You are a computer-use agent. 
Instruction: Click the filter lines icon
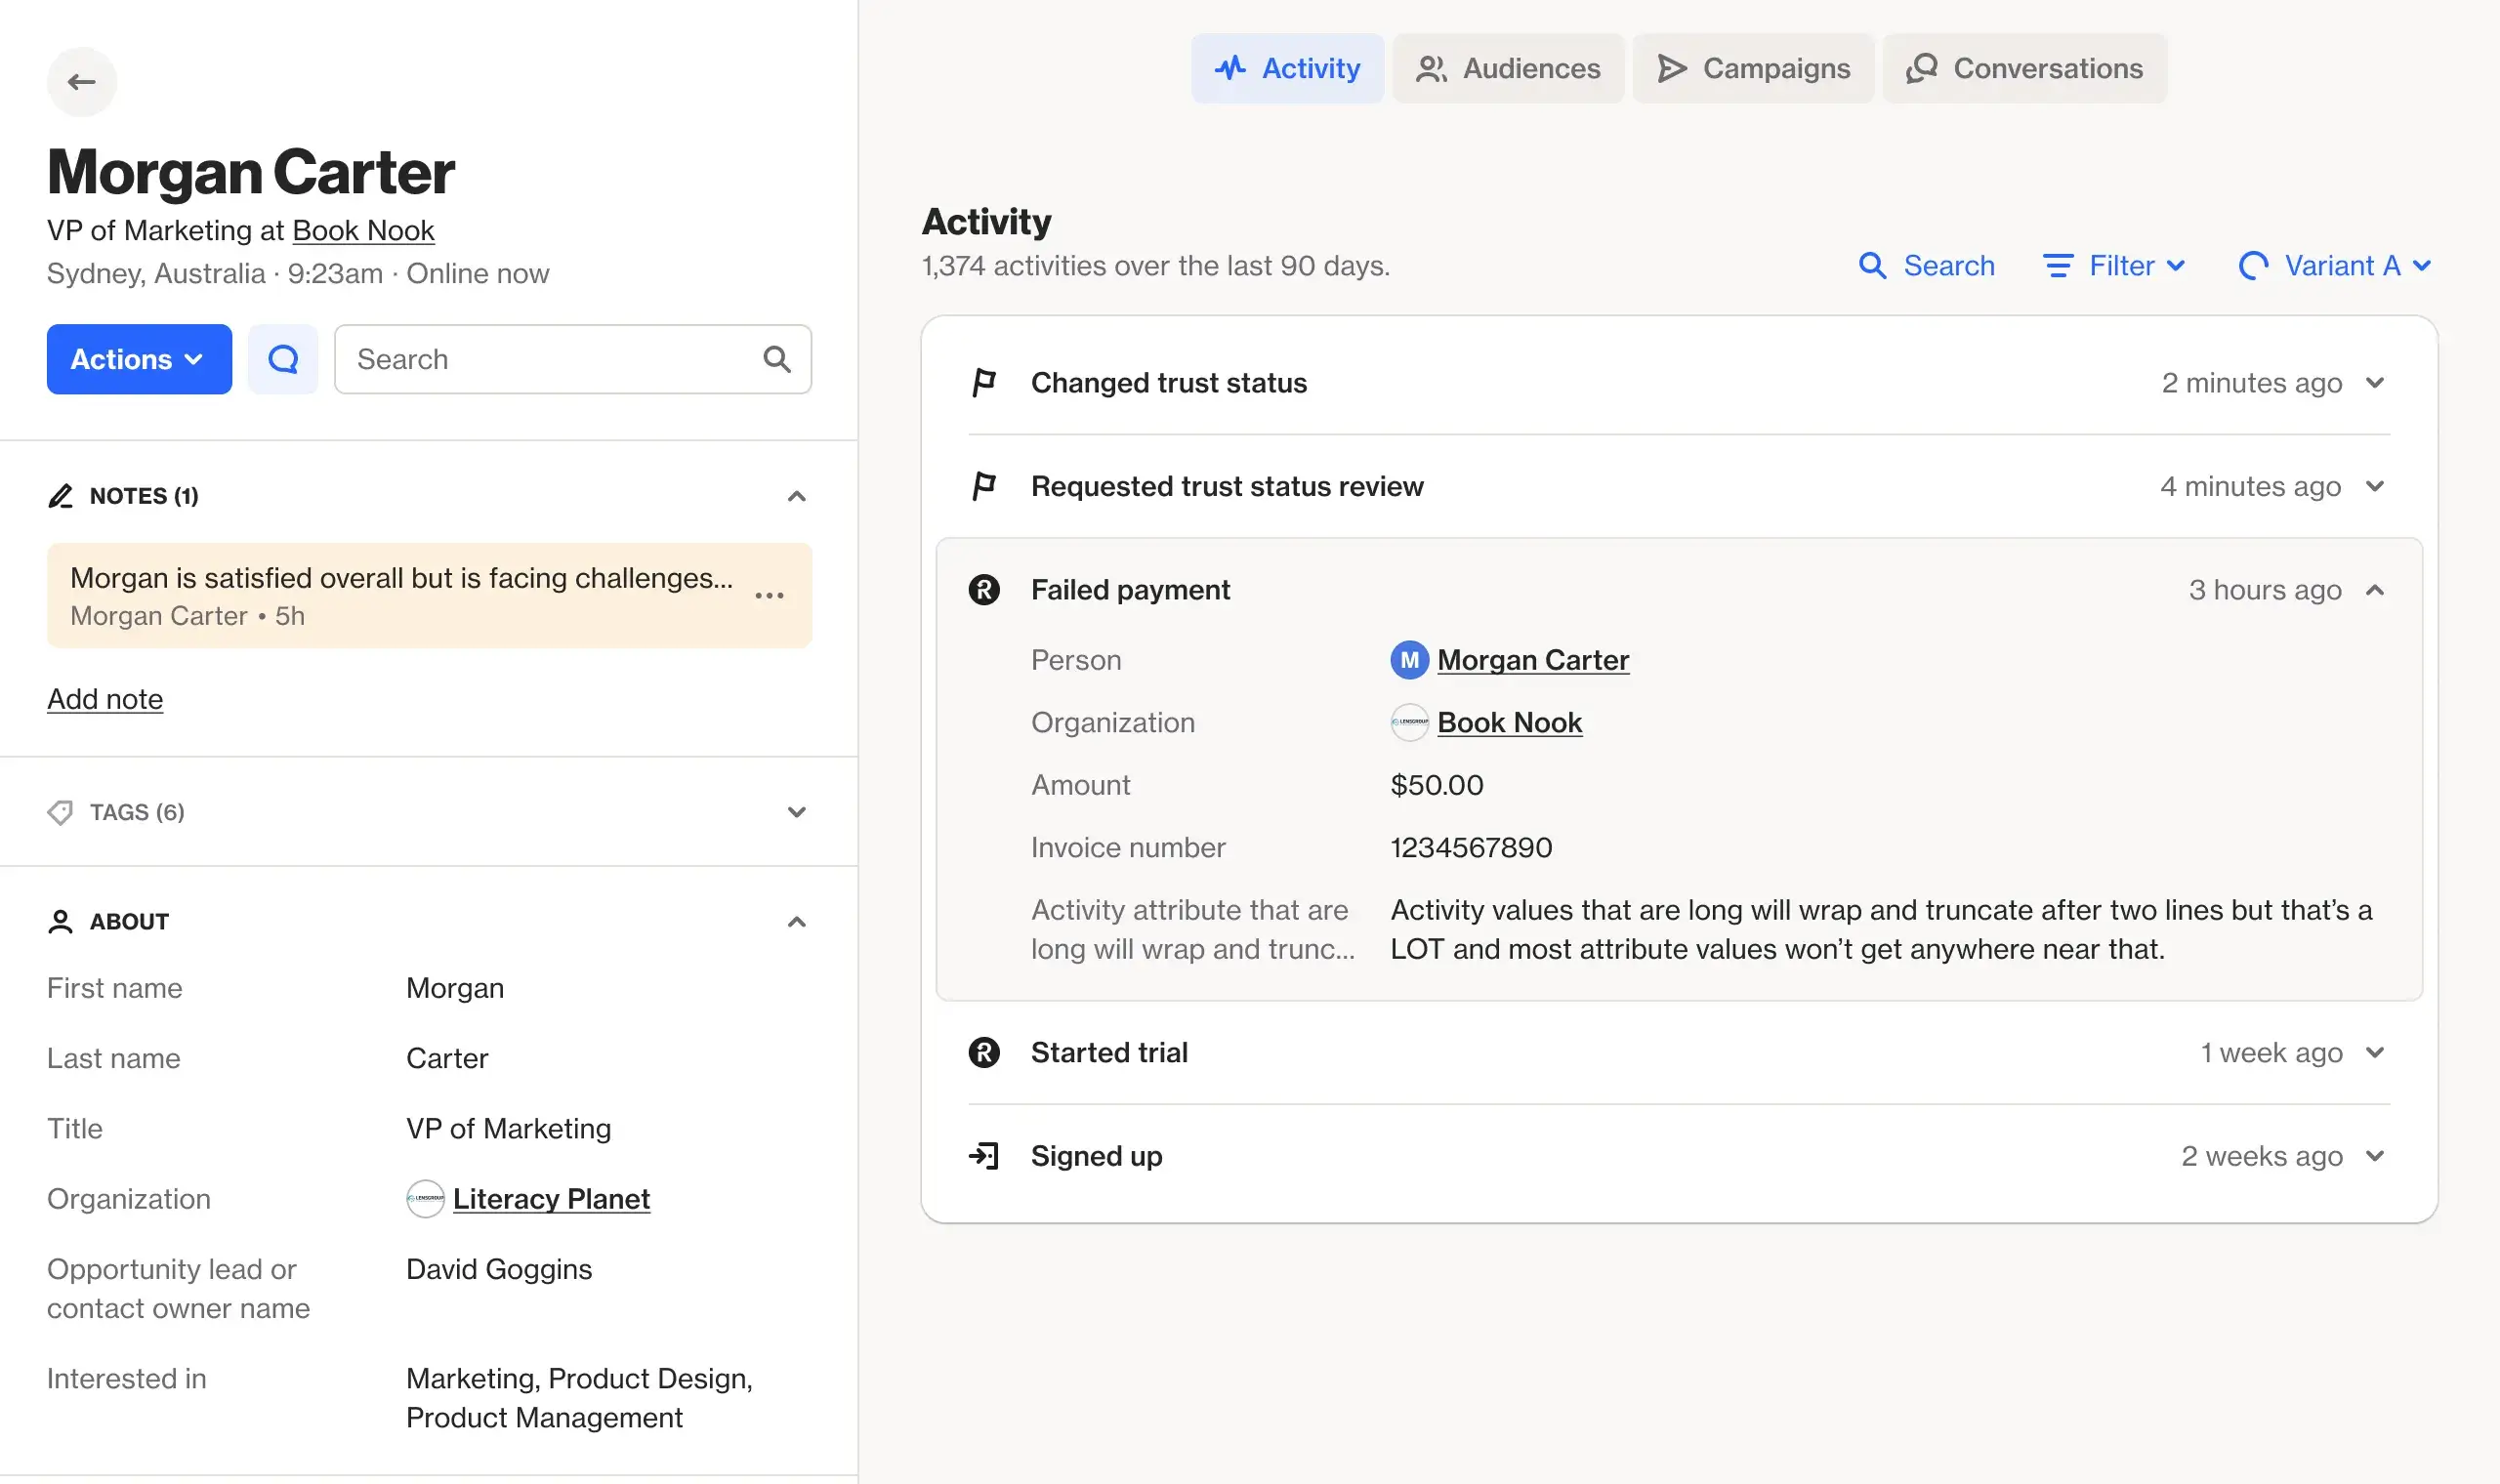click(x=2058, y=266)
